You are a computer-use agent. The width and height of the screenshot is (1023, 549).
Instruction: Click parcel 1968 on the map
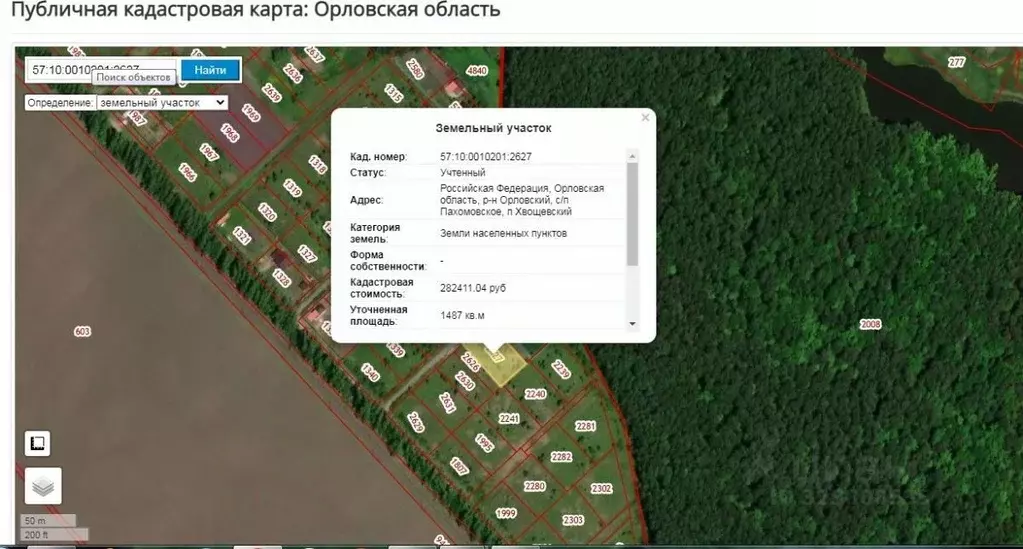pyautogui.click(x=230, y=134)
